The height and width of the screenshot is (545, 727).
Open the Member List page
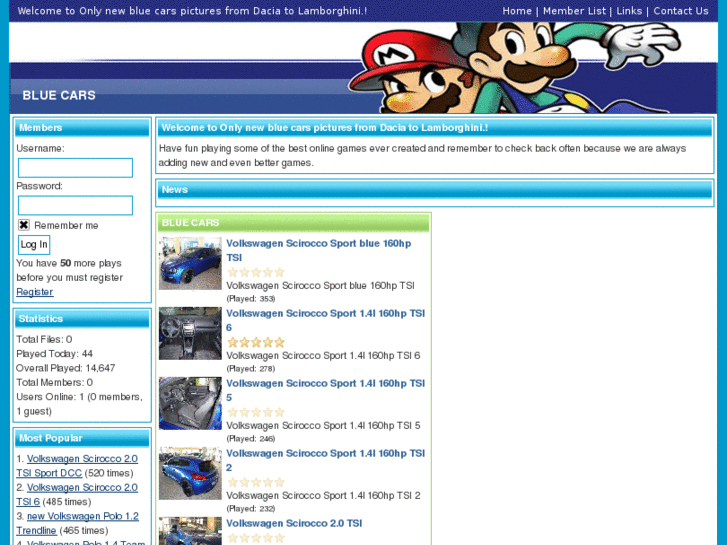click(574, 11)
